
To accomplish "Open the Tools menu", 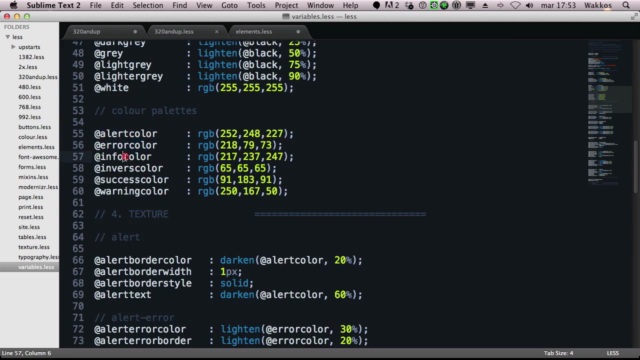I will tap(256, 5).
